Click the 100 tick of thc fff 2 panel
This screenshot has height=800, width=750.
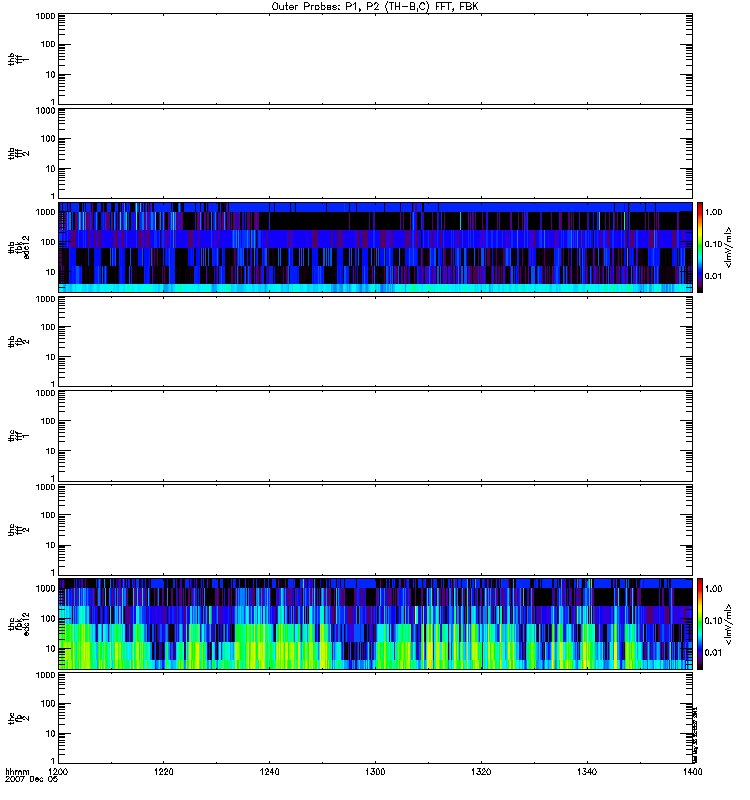coord(48,515)
